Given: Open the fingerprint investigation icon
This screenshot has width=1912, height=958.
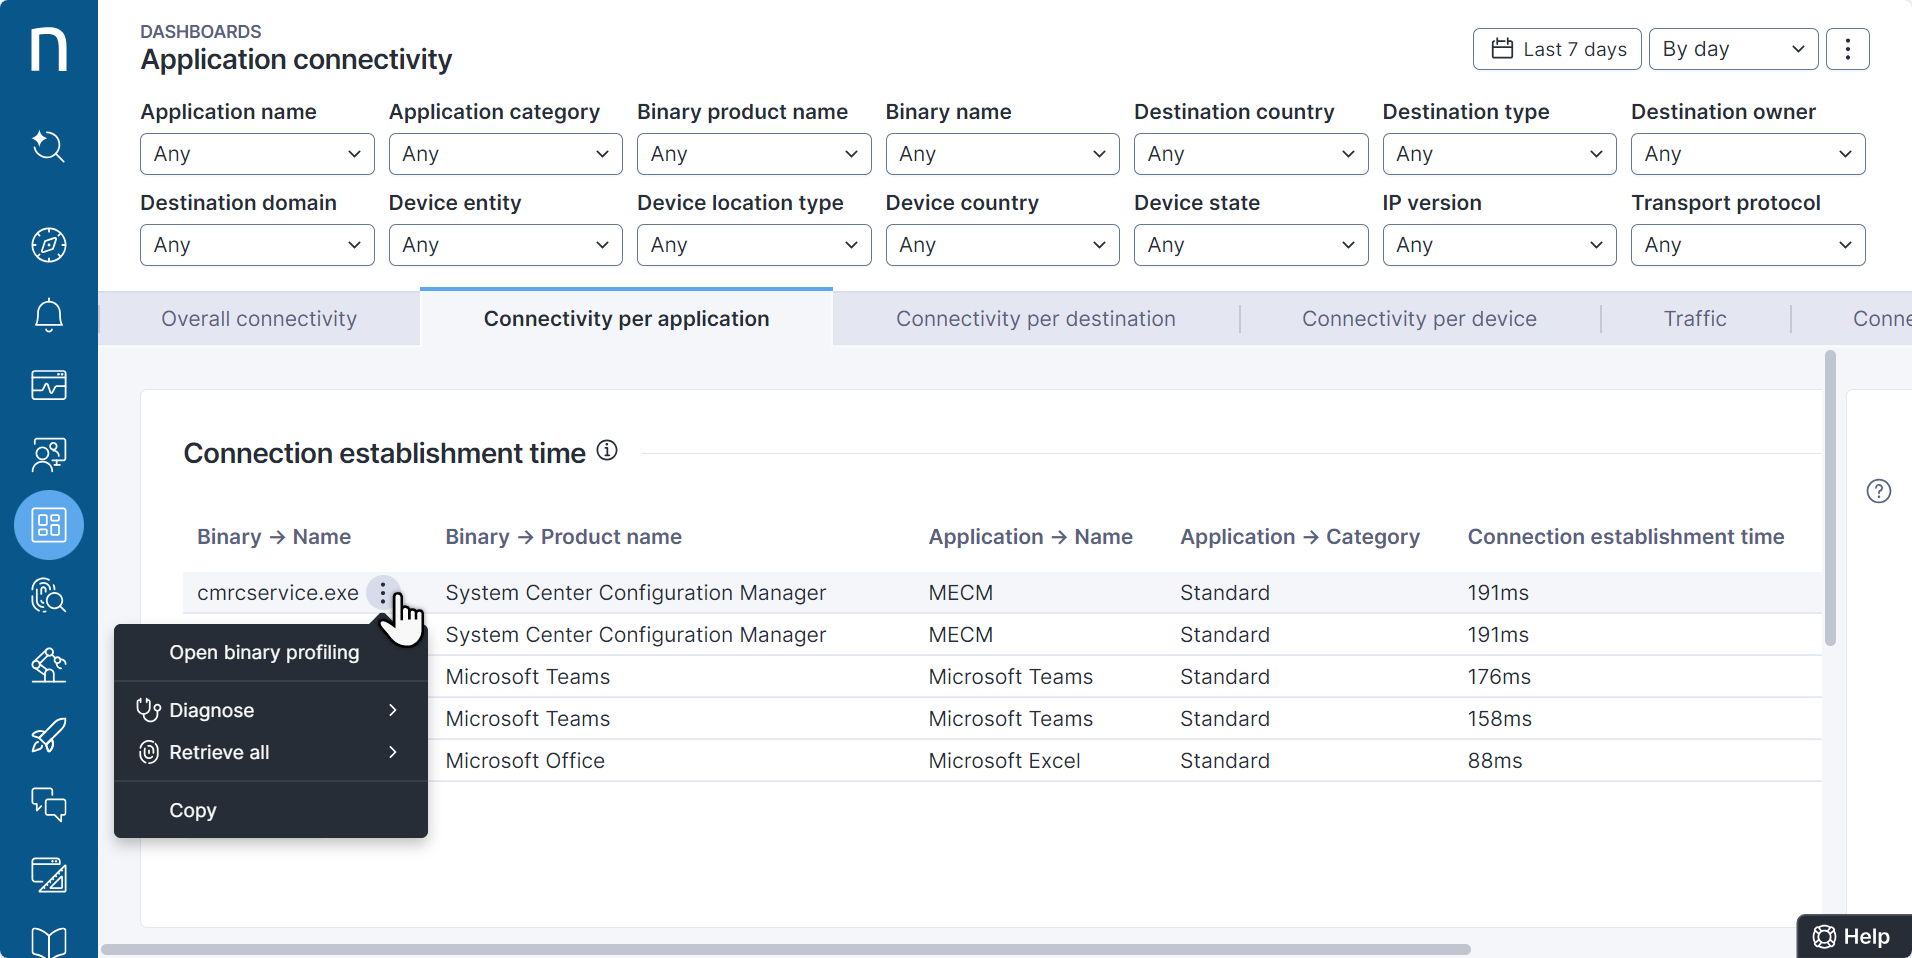Looking at the screenshot, I should click(x=49, y=595).
